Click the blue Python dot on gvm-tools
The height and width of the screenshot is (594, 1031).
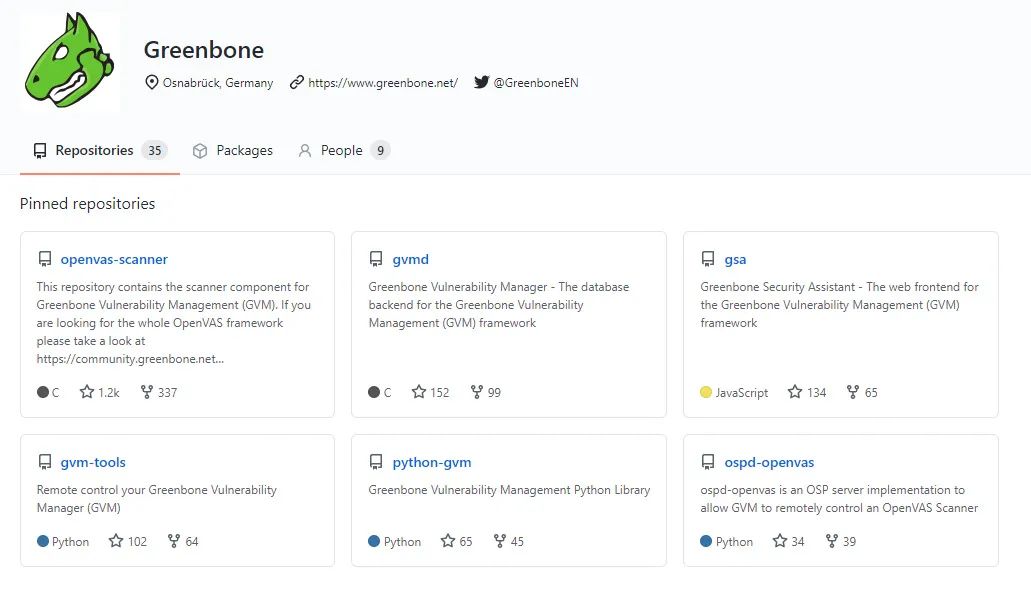coord(43,541)
